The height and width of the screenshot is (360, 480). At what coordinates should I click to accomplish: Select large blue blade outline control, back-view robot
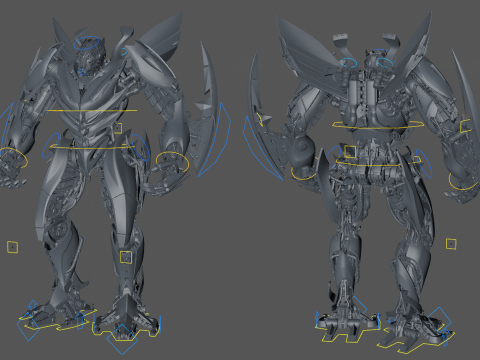pos(263,149)
